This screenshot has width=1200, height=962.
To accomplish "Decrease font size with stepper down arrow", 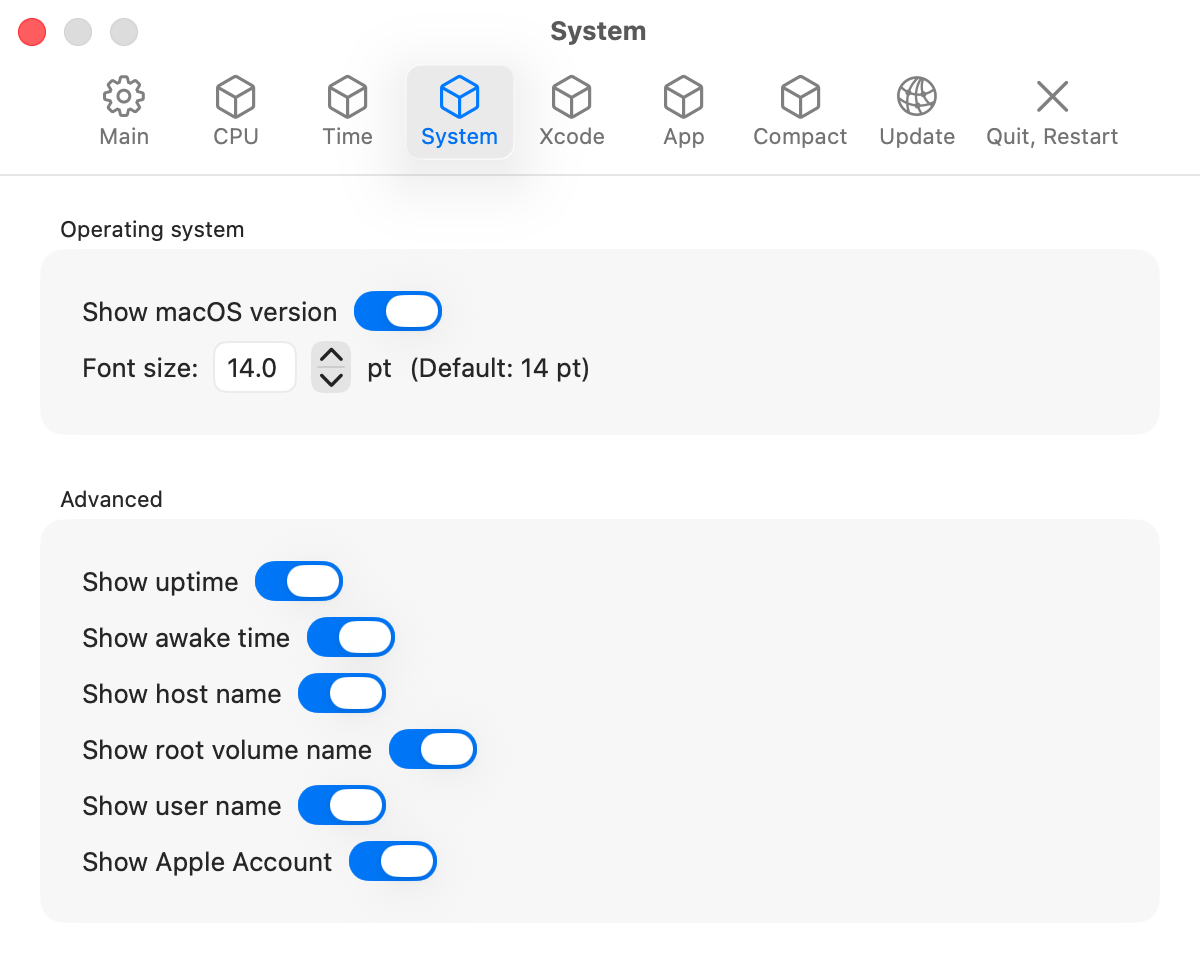I will [331, 380].
